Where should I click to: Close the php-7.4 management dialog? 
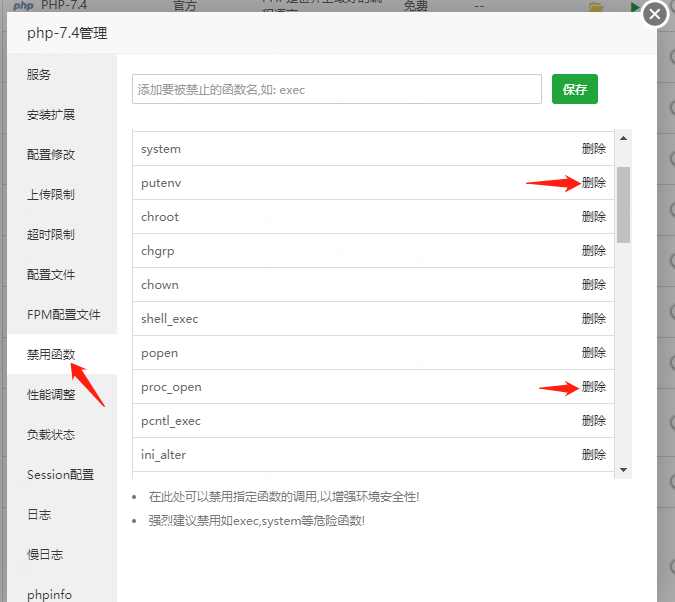tap(654, 14)
